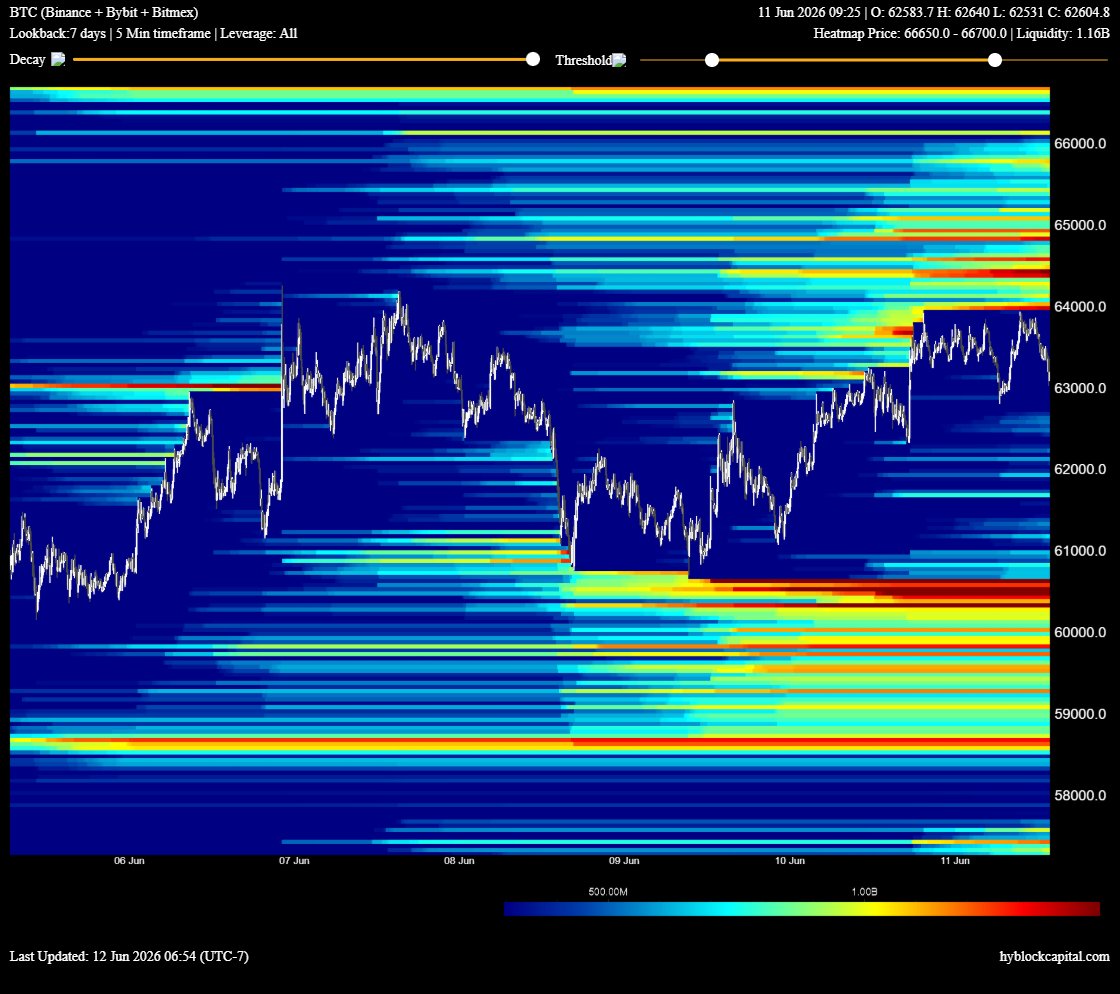Click the 59000.0 price axis label
The width and height of the screenshot is (1120, 994).
click(1080, 714)
